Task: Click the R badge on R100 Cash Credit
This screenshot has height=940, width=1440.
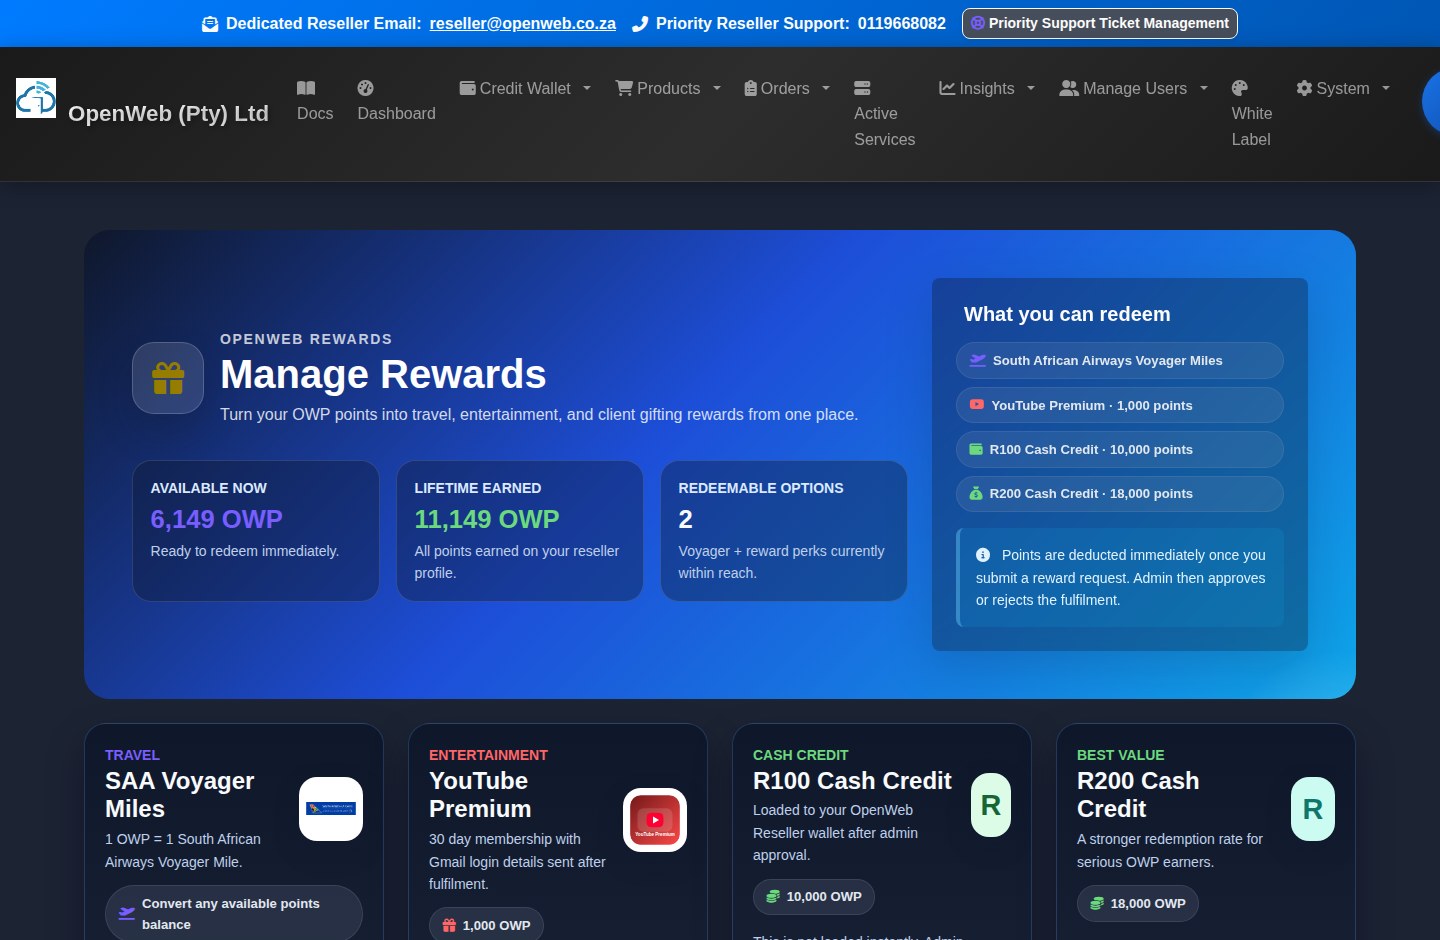Action: click(991, 805)
